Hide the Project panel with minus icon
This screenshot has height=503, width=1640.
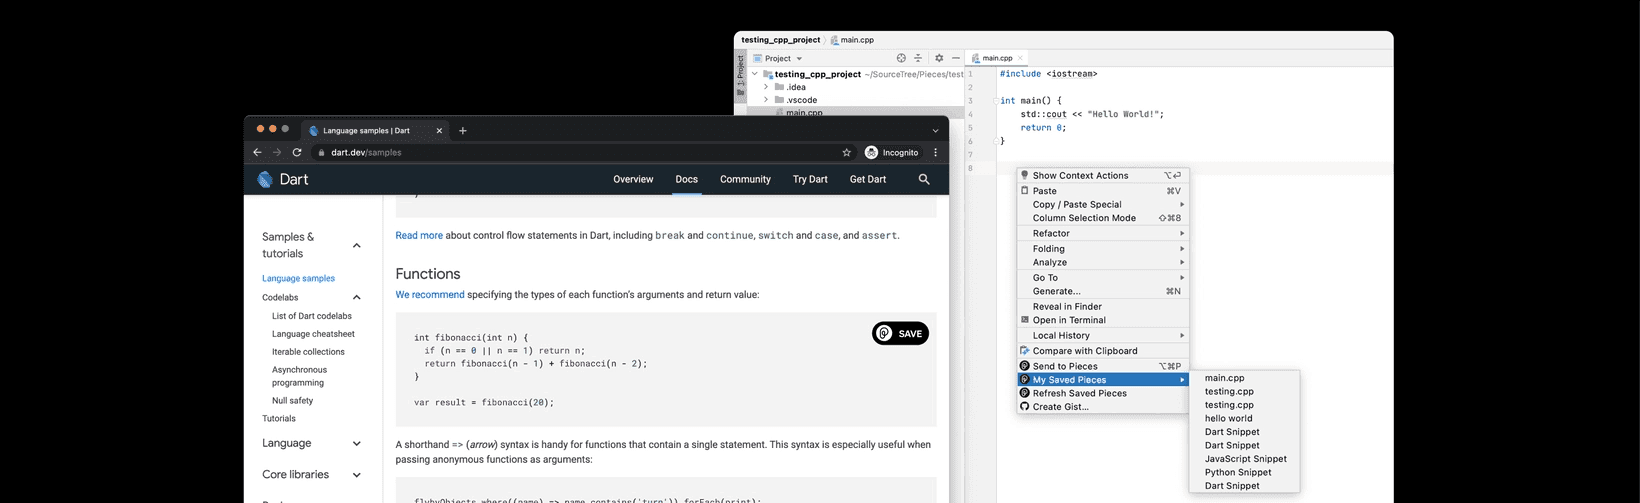point(955,58)
